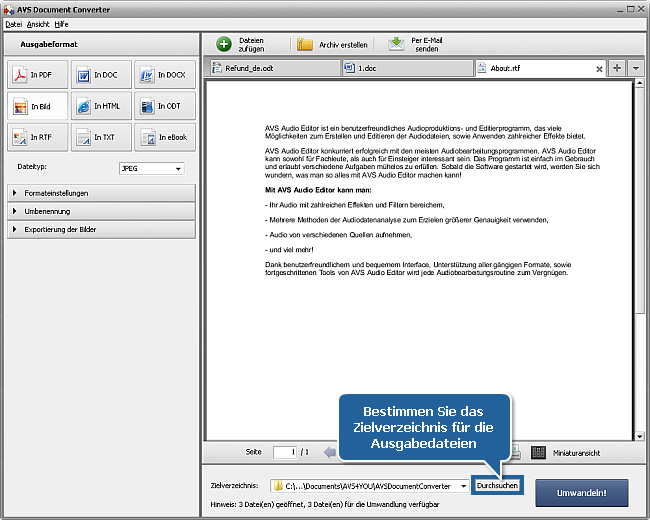Click the Durchsuchen browse button
Viewport: 650px width, 520px height.
click(x=497, y=486)
